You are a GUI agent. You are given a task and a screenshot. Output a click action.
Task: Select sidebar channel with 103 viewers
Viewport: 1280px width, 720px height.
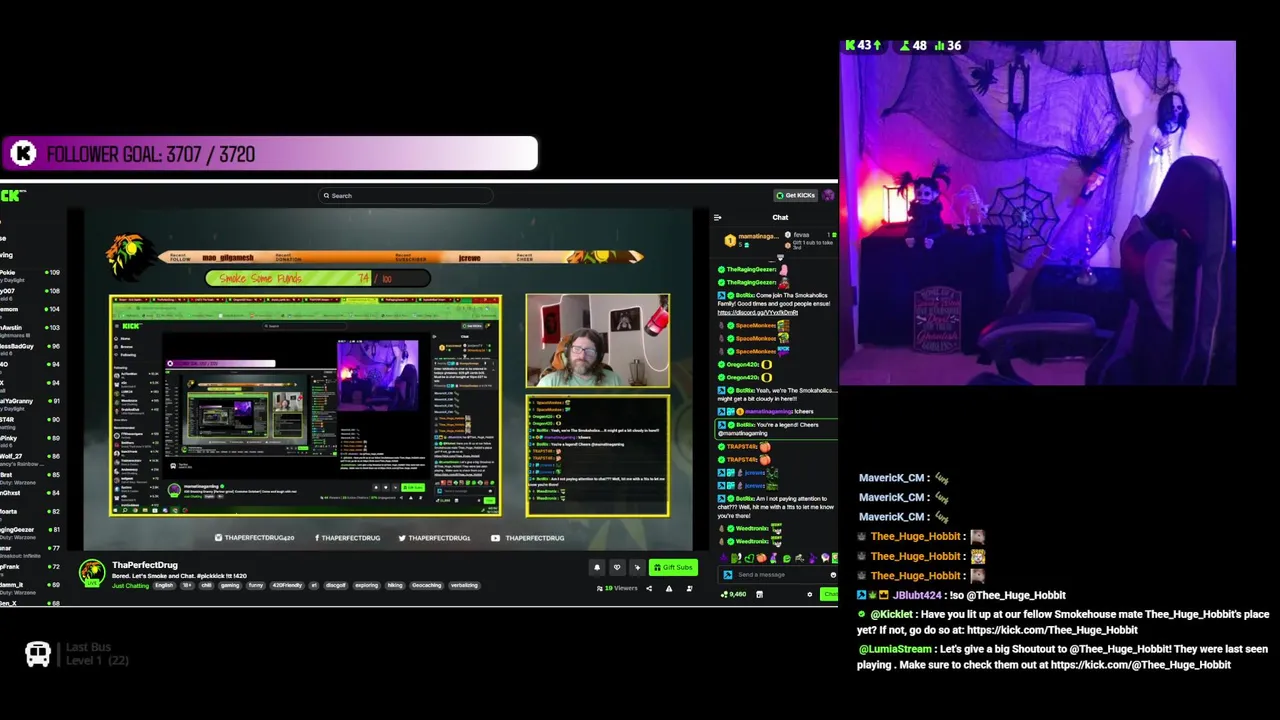pyautogui.click(x=30, y=331)
